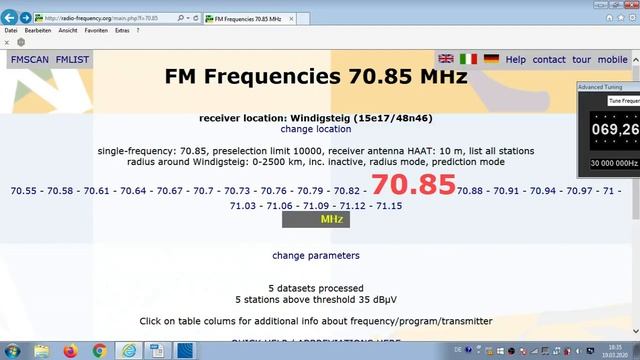Select frequency 70.73
The image size is (640, 360).
[237, 191]
